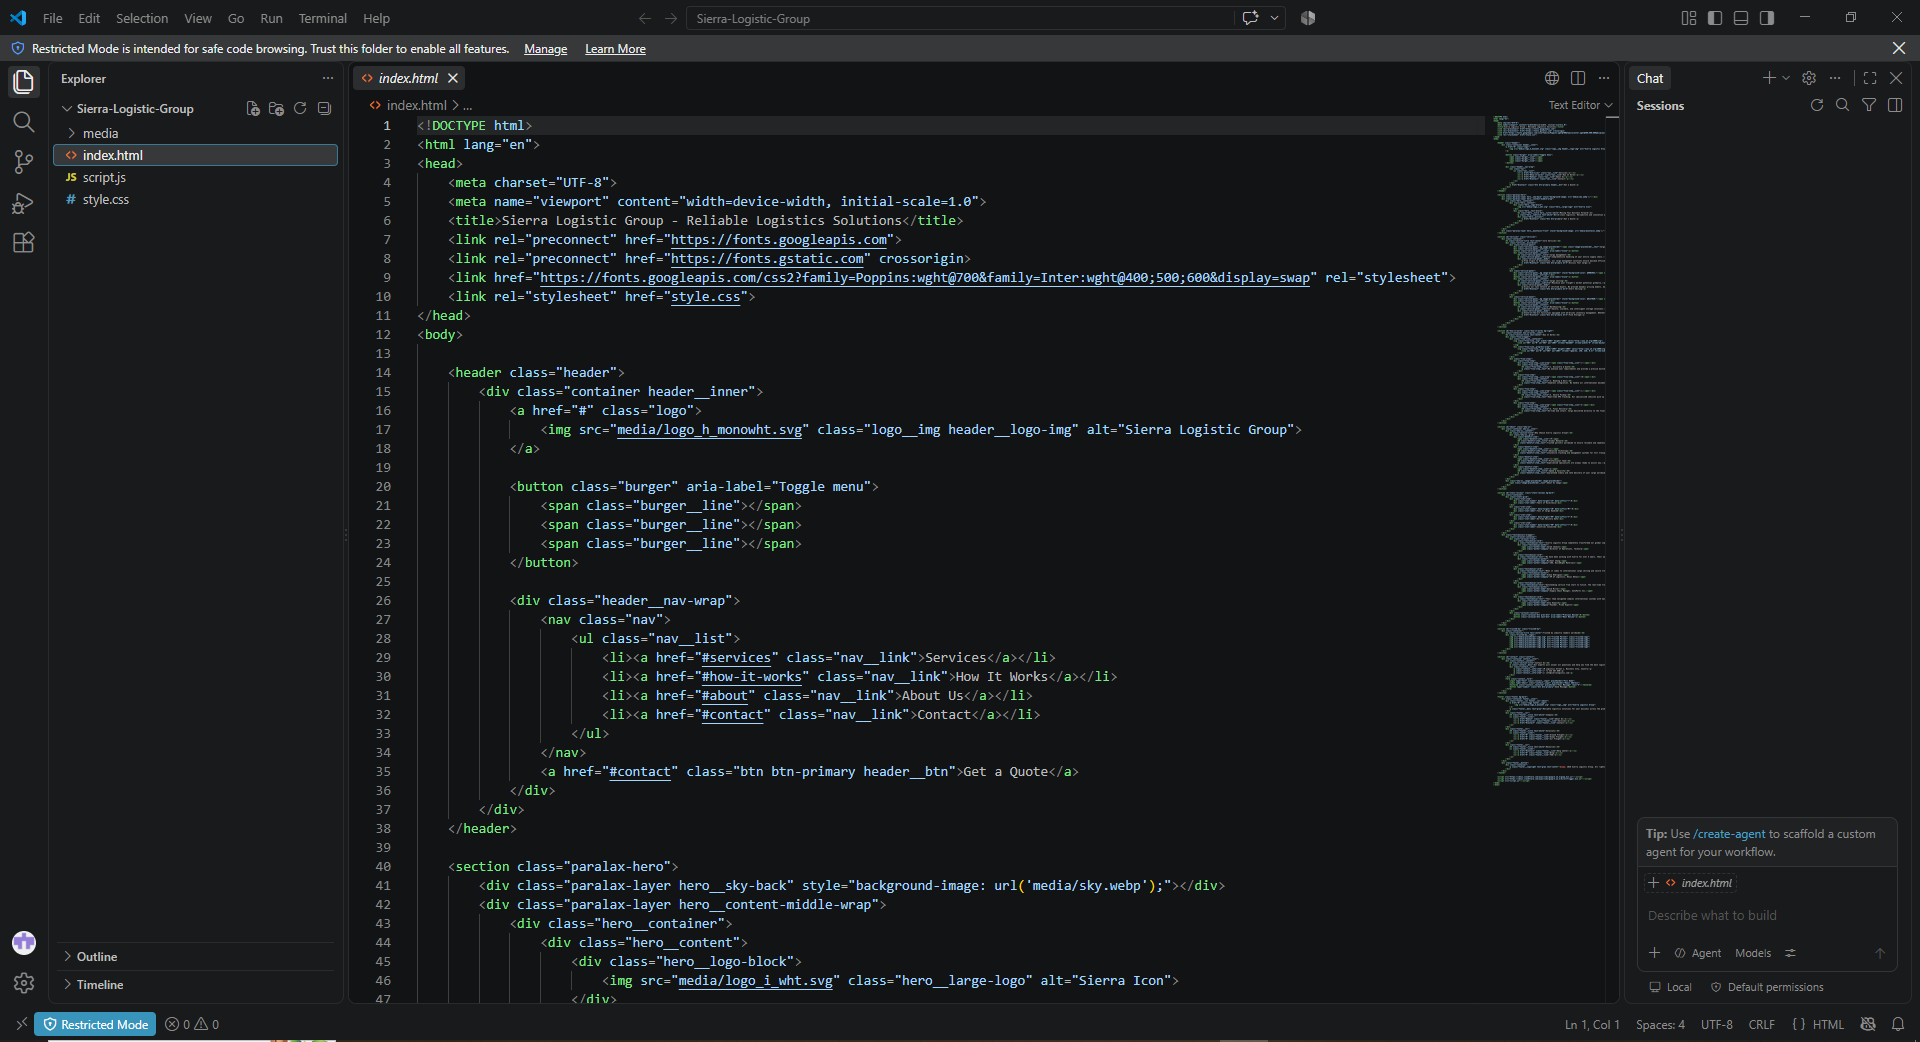This screenshot has width=1920, height=1042.
Task: Expand the media folder
Action: pyautogui.click(x=100, y=133)
